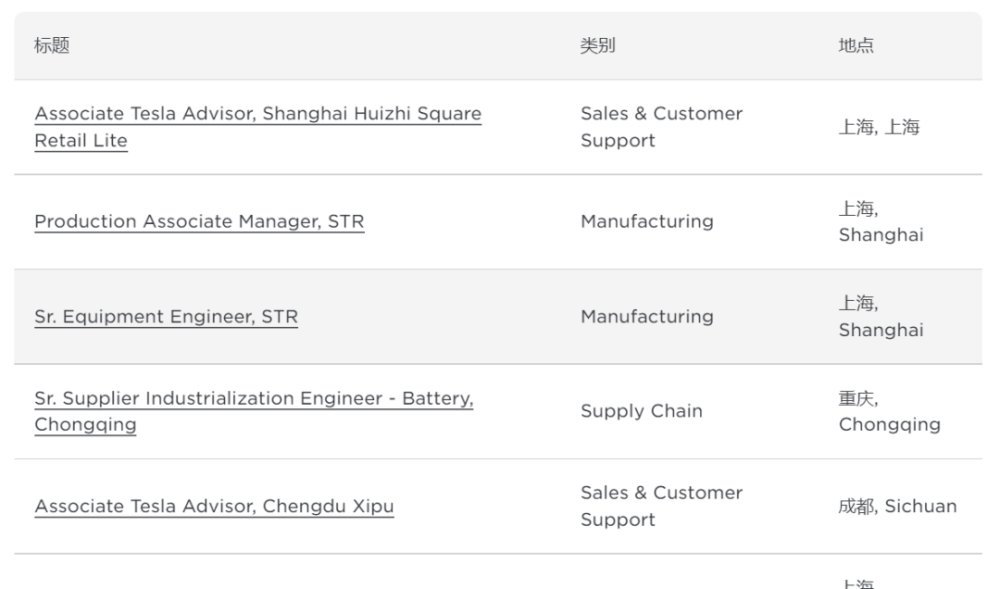This screenshot has width=1000, height=589.
Task: Click the 成都, Sichuan location cell
Action: (897, 506)
